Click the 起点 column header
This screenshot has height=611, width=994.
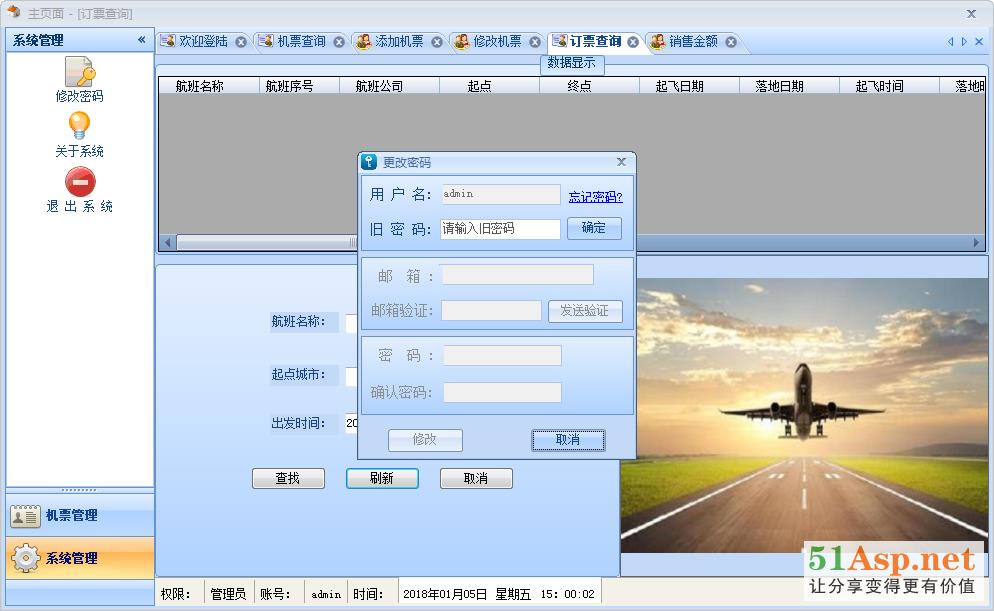[x=489, y=86]
